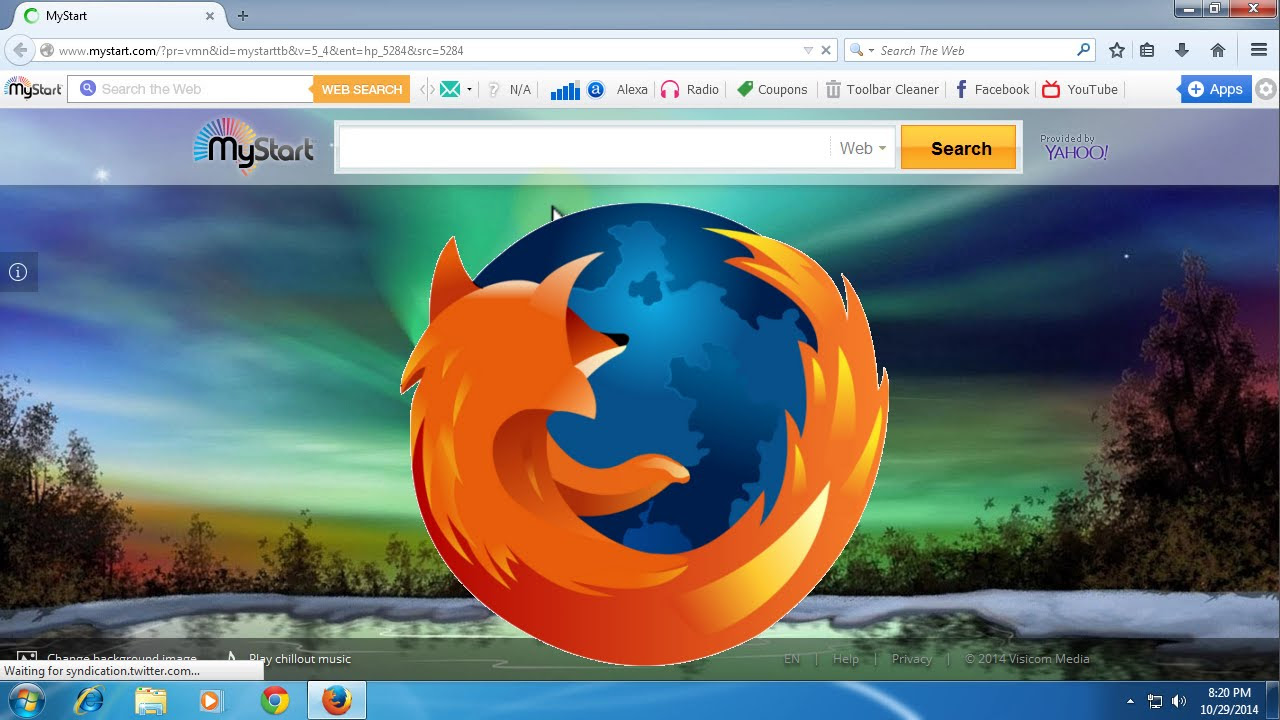Image resolution: width=1280 pixels, height=720 pixels.
Task: Go to the Firefox home page icon
Action: (x=1218, y=50)
